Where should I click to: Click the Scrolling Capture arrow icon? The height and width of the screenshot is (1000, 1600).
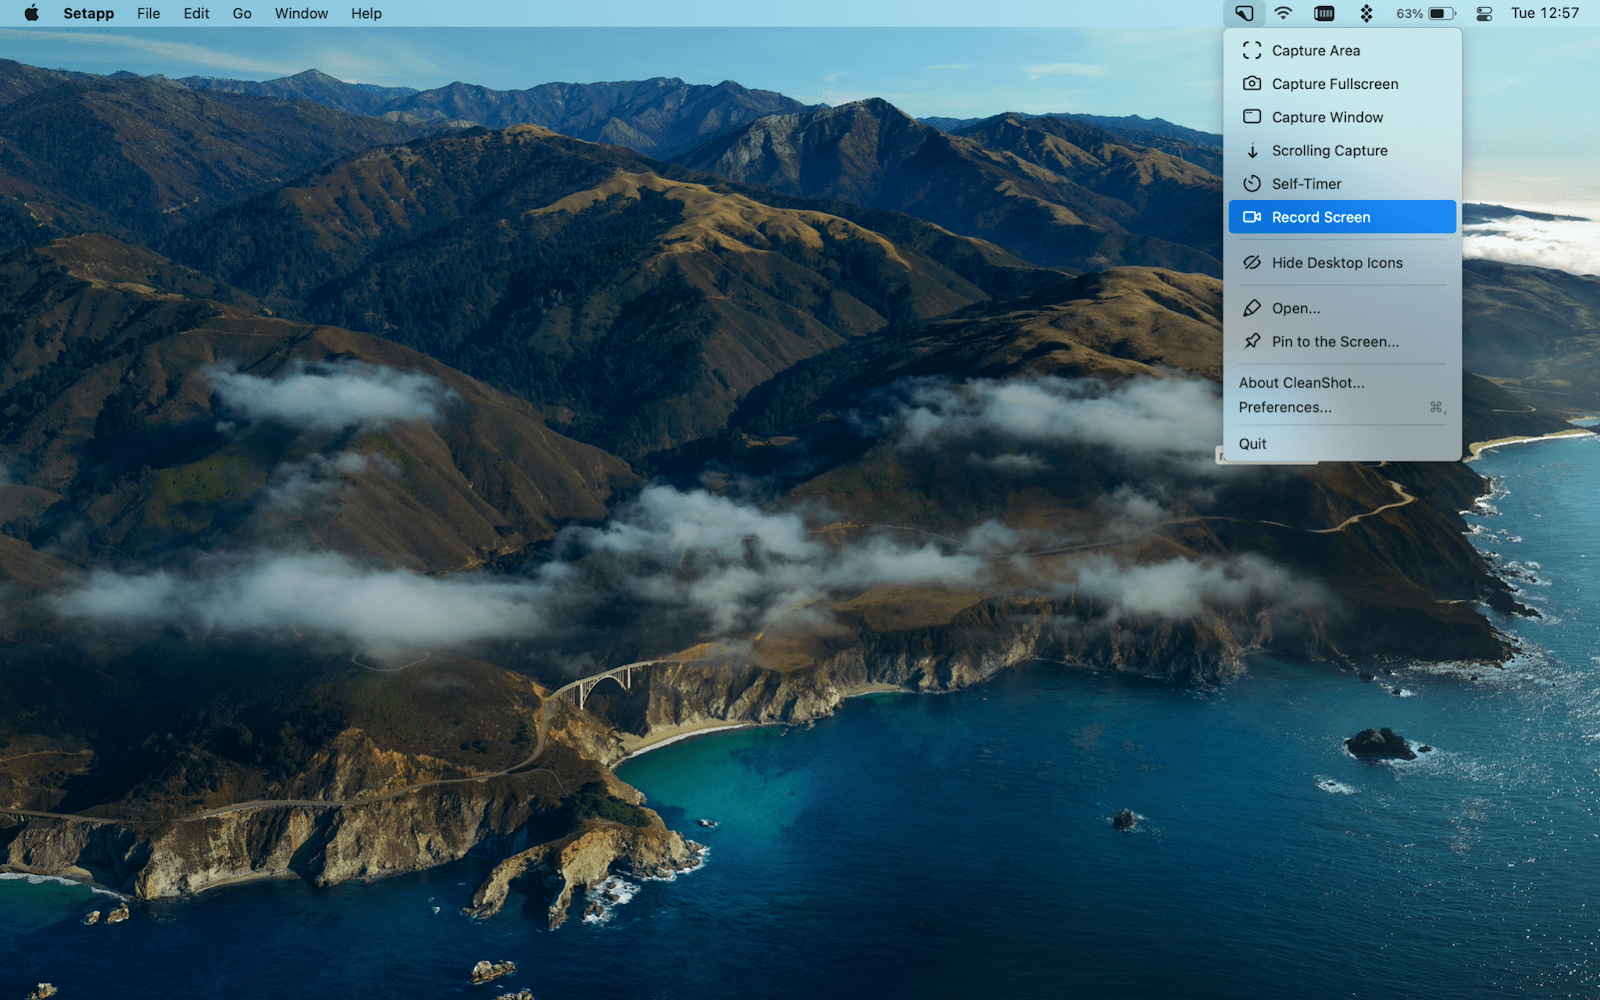pos(1252,150)
